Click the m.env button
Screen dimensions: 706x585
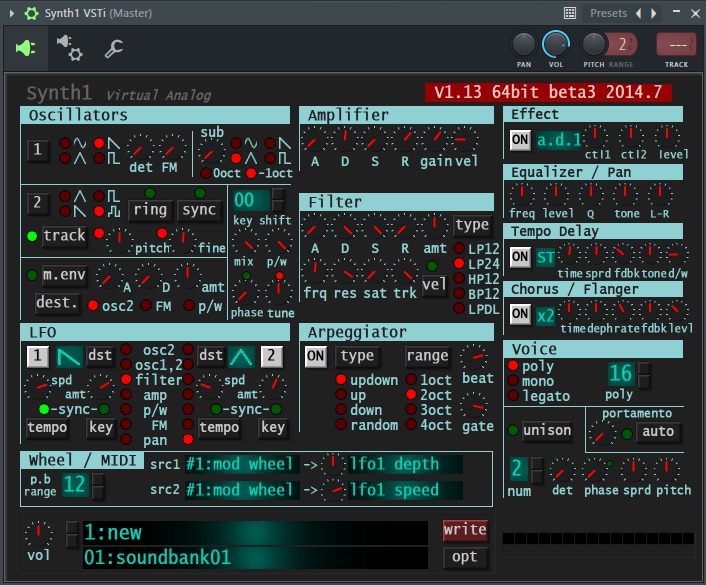coord(64,274)
